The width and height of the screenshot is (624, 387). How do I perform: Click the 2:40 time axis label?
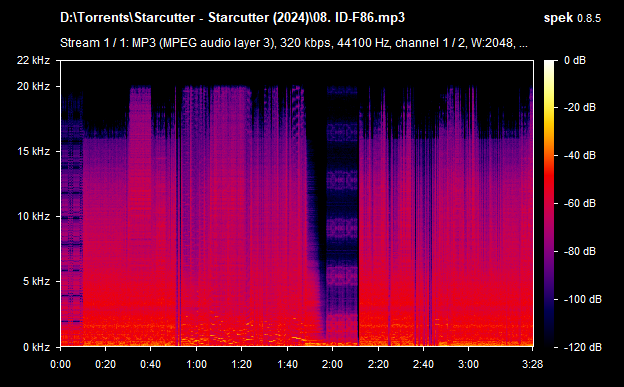pyautogui.click(x=423, y=364)
